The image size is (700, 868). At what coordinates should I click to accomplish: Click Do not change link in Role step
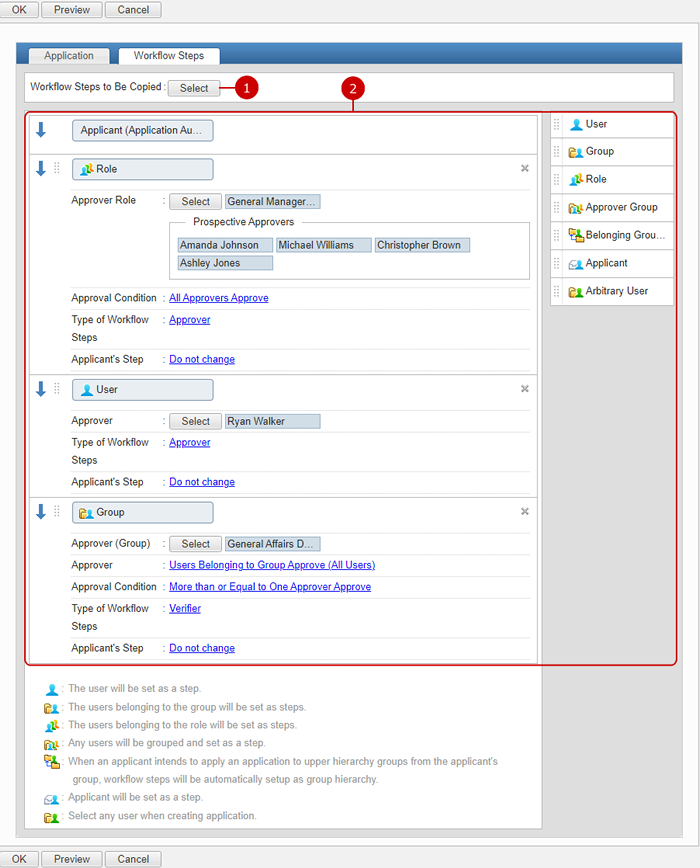(x=202, y=359)
